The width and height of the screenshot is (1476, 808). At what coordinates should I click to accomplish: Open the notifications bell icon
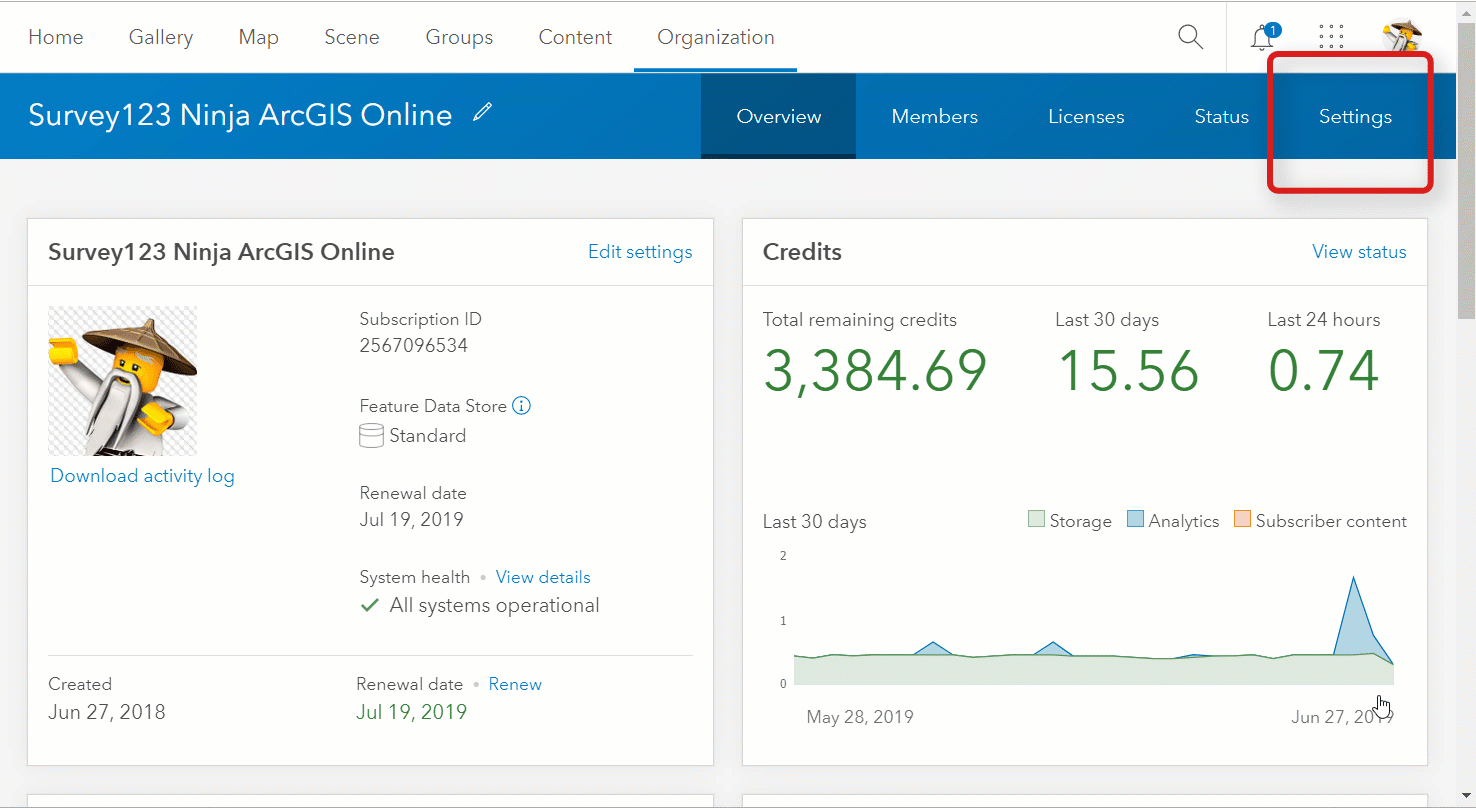tap(1262, 38)
